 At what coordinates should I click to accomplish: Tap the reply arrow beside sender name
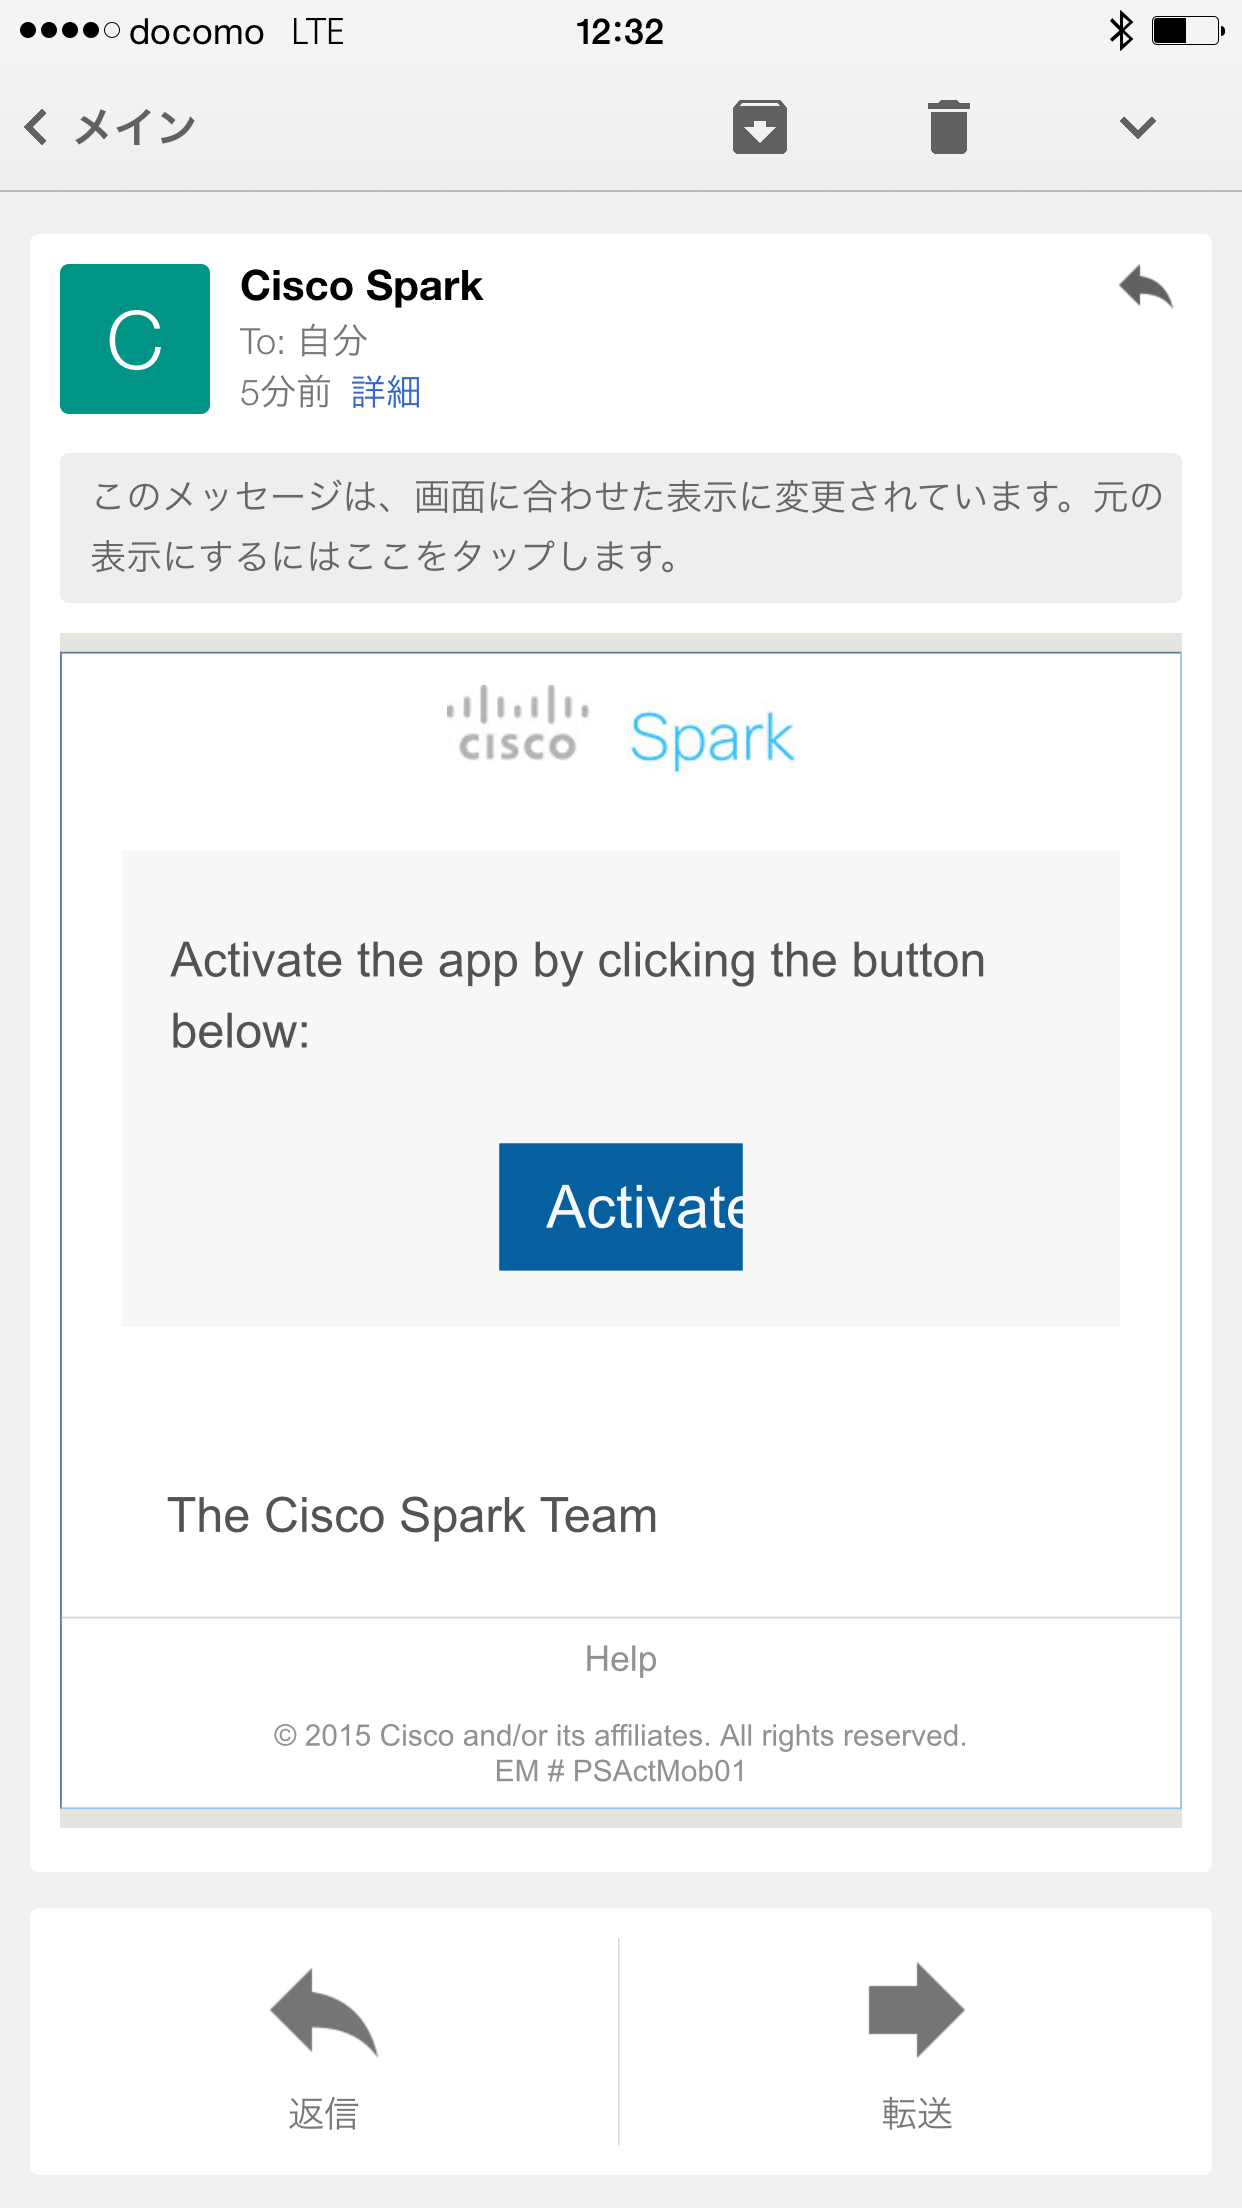click(1146, 288)
